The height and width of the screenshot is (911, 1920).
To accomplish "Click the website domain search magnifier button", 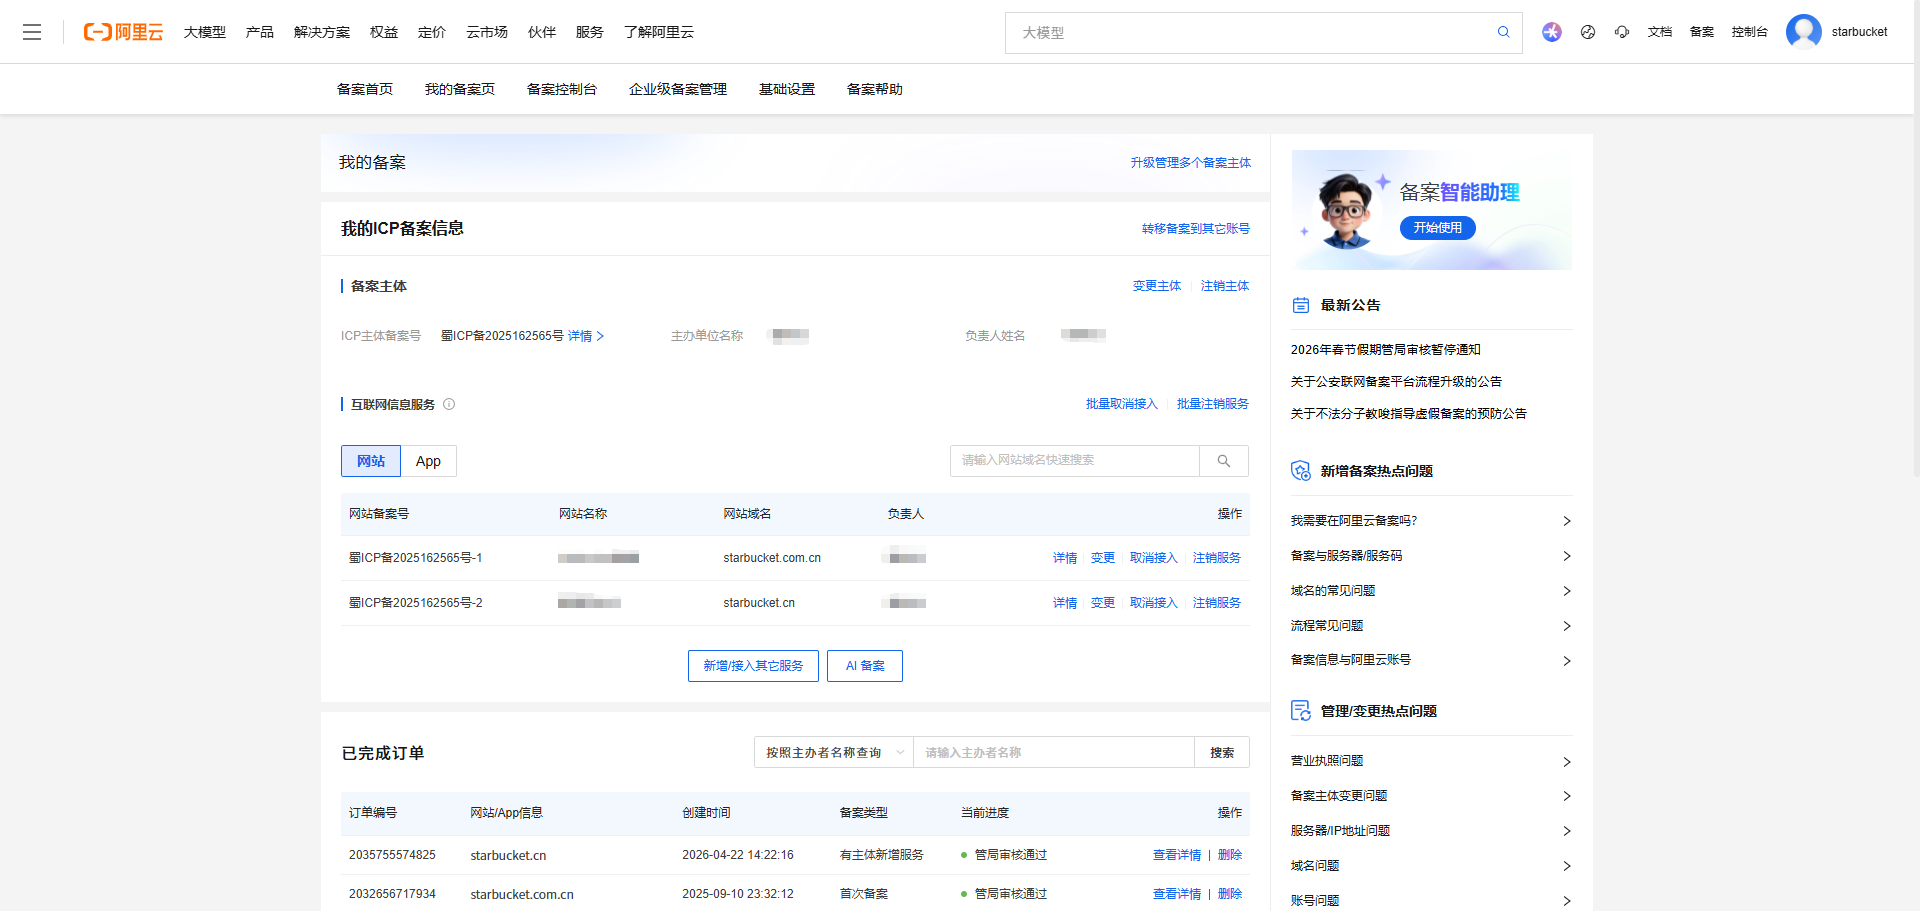I will (1224, 461).
